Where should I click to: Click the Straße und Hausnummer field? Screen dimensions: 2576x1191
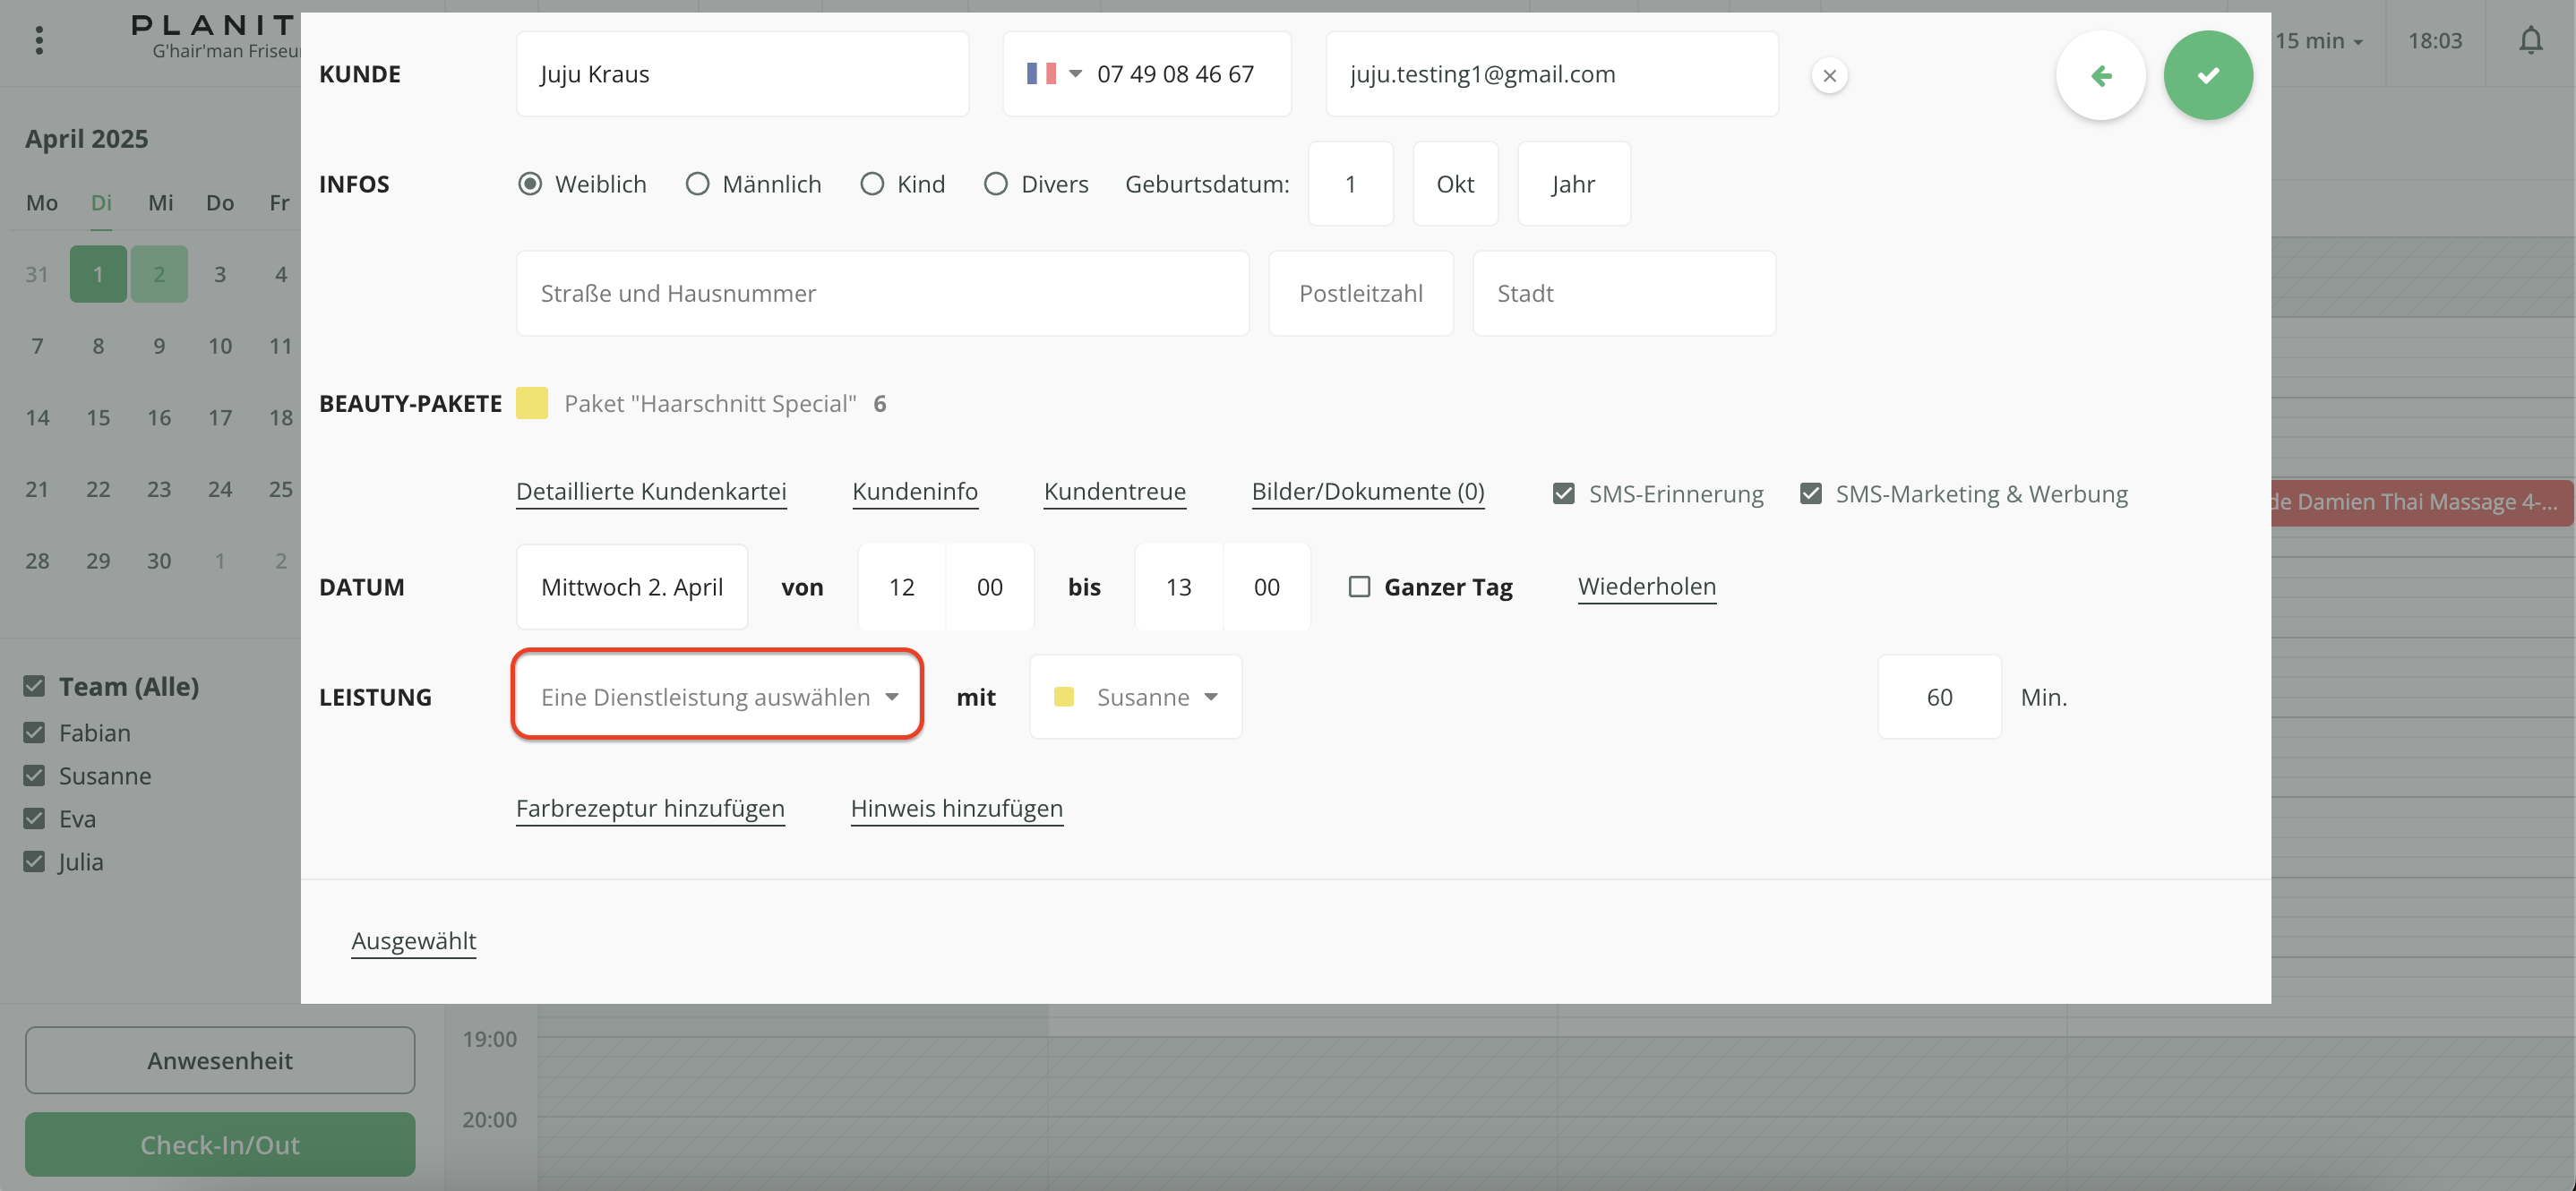882,293
